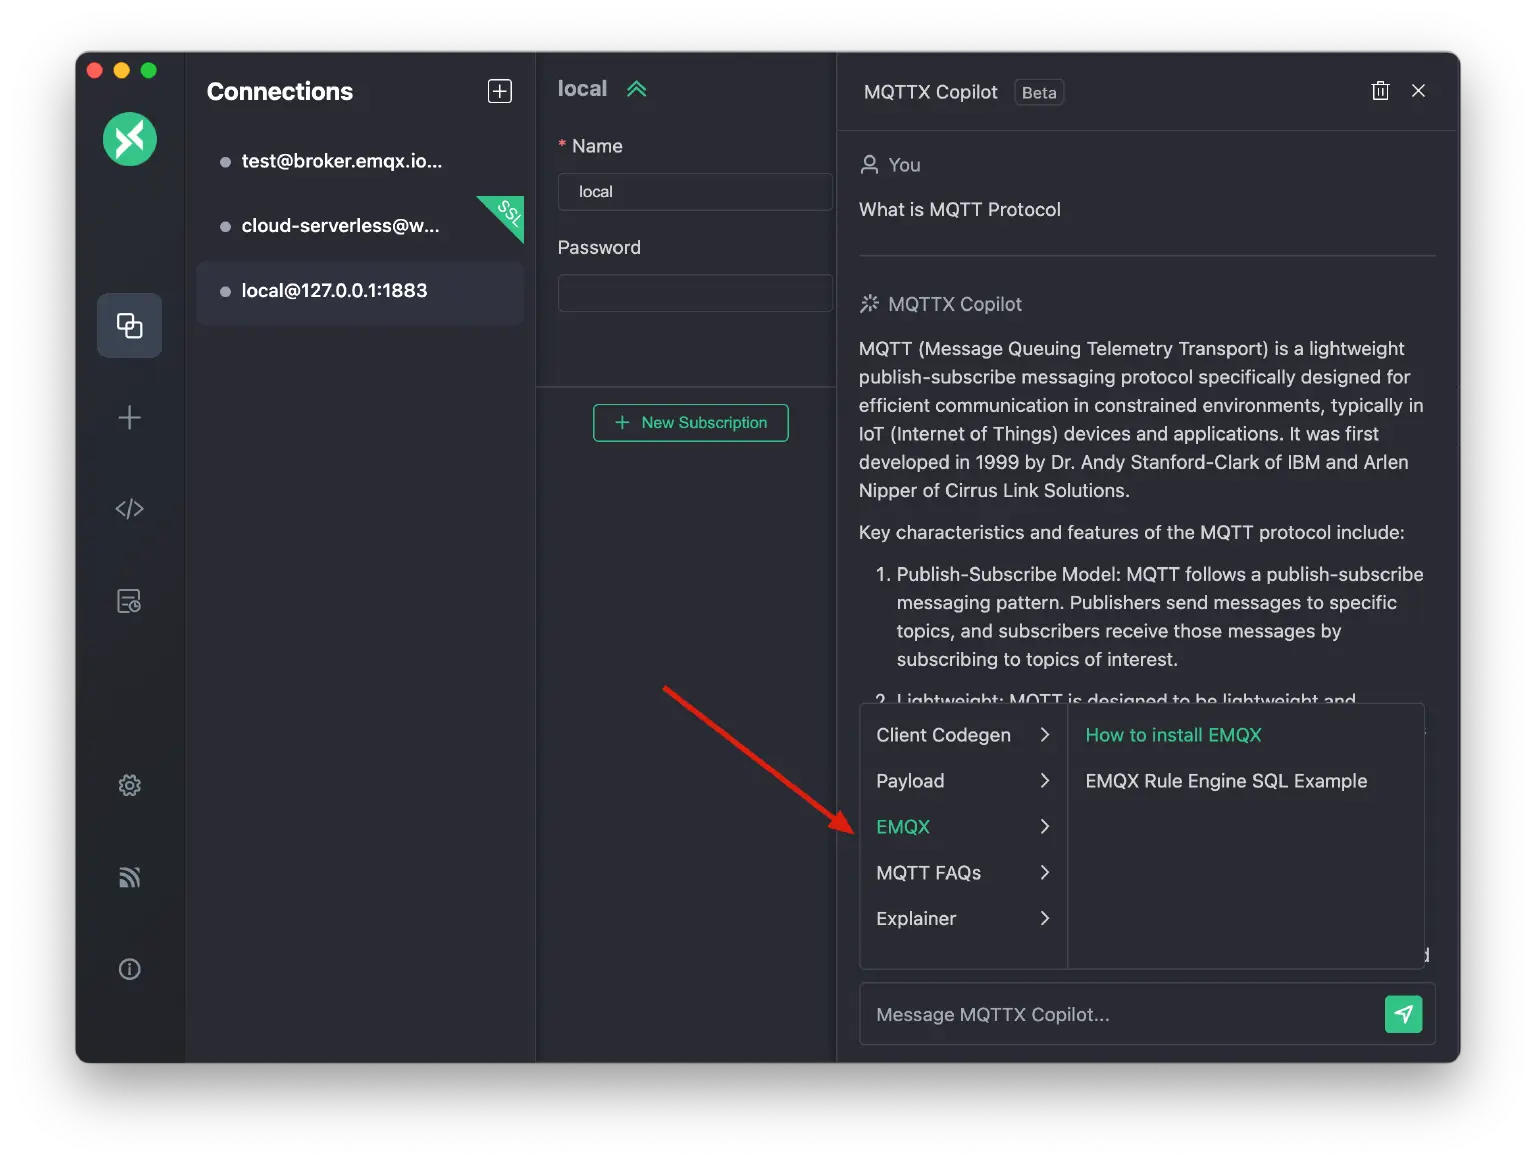
Task: Close the MQTTX Copilot panel
Action: 1418,90
